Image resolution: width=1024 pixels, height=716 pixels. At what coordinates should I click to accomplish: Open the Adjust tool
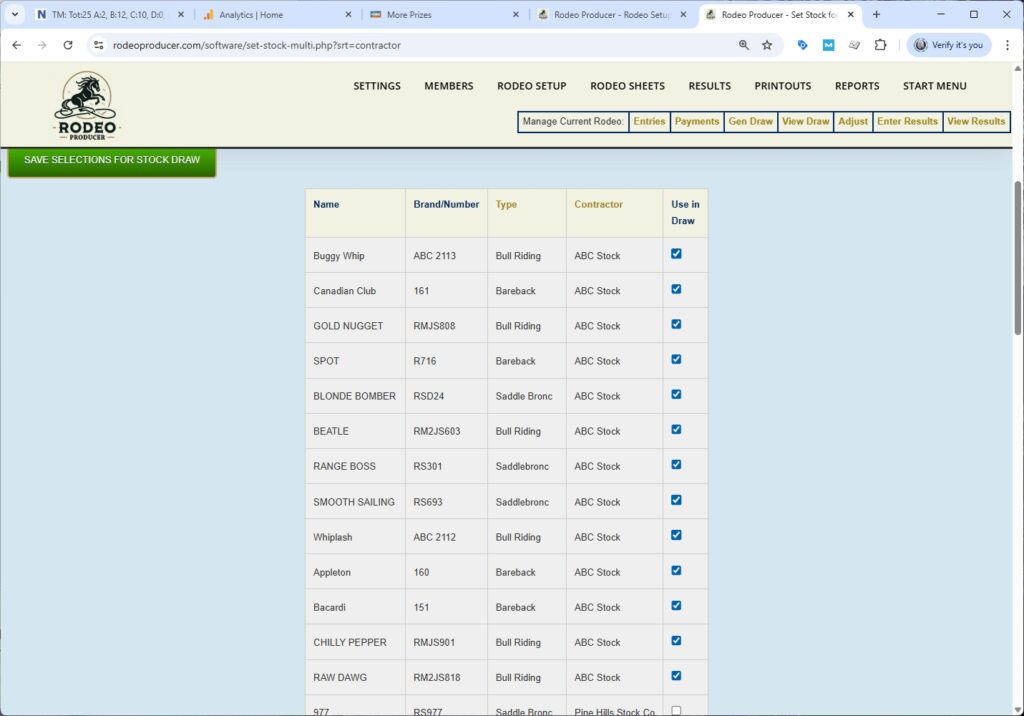tap(853, 121)
